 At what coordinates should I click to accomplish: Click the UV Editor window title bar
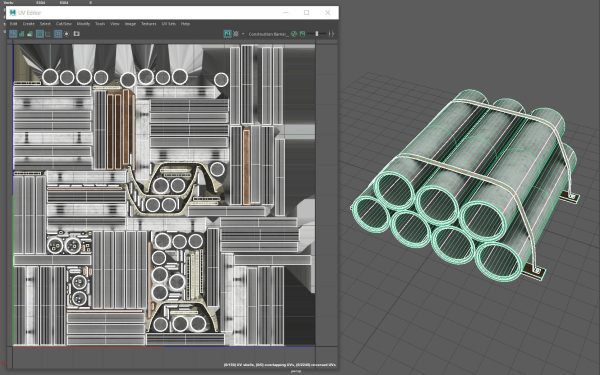tap(172, 13)
